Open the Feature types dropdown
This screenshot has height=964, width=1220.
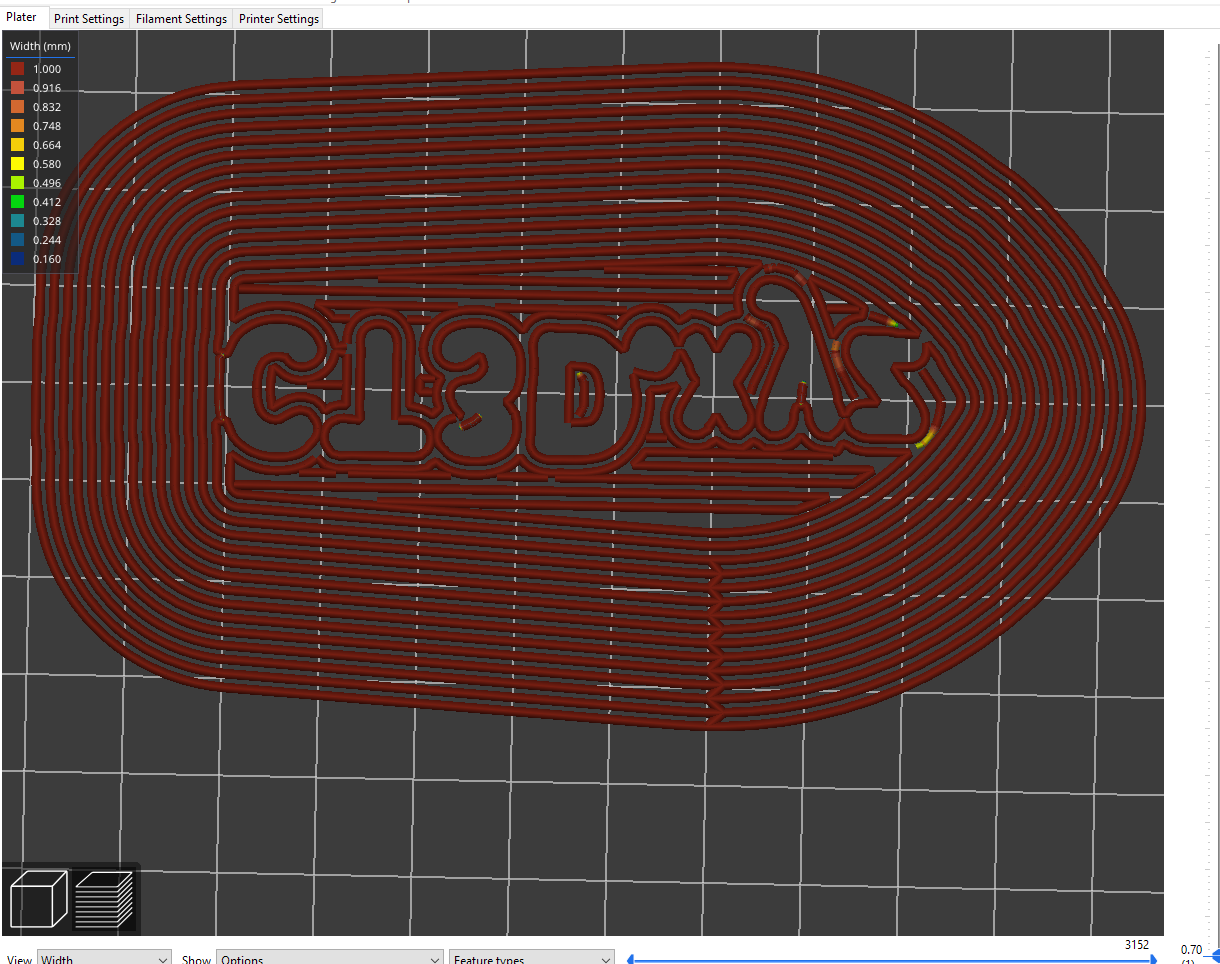(532, 958)
